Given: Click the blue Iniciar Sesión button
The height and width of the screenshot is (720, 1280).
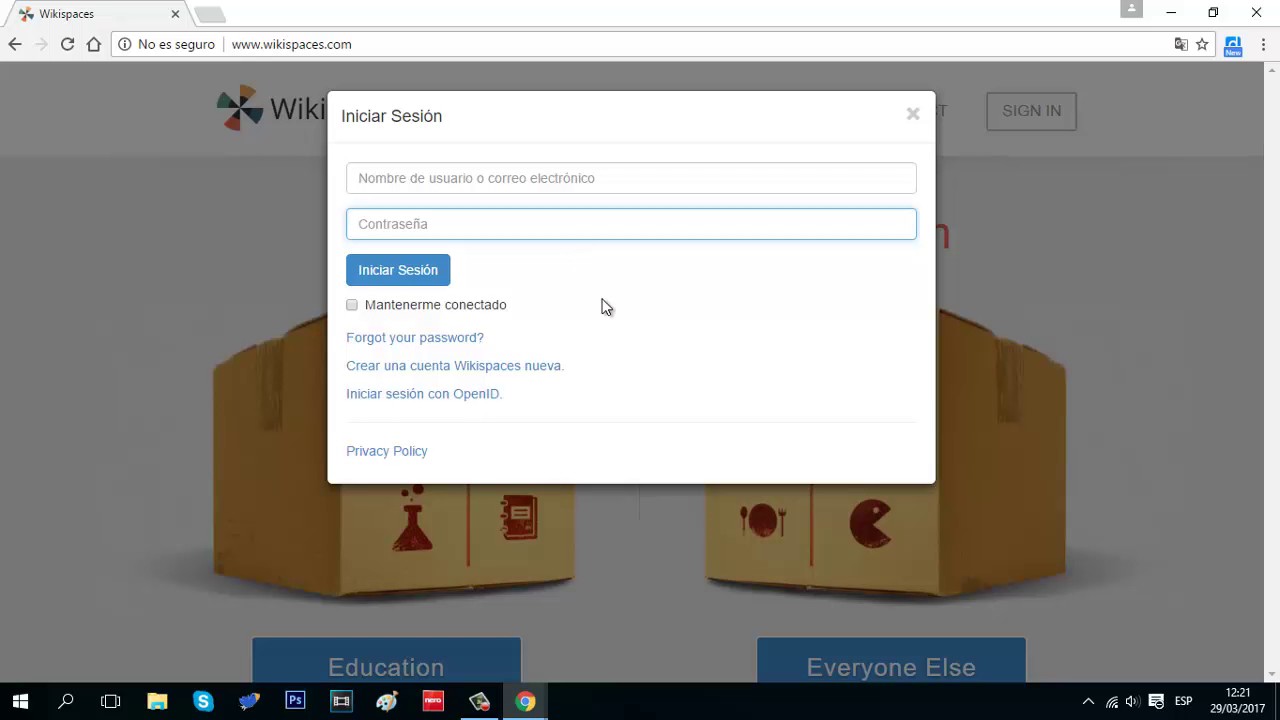Looking at the screenshot, I should (398, 270).
